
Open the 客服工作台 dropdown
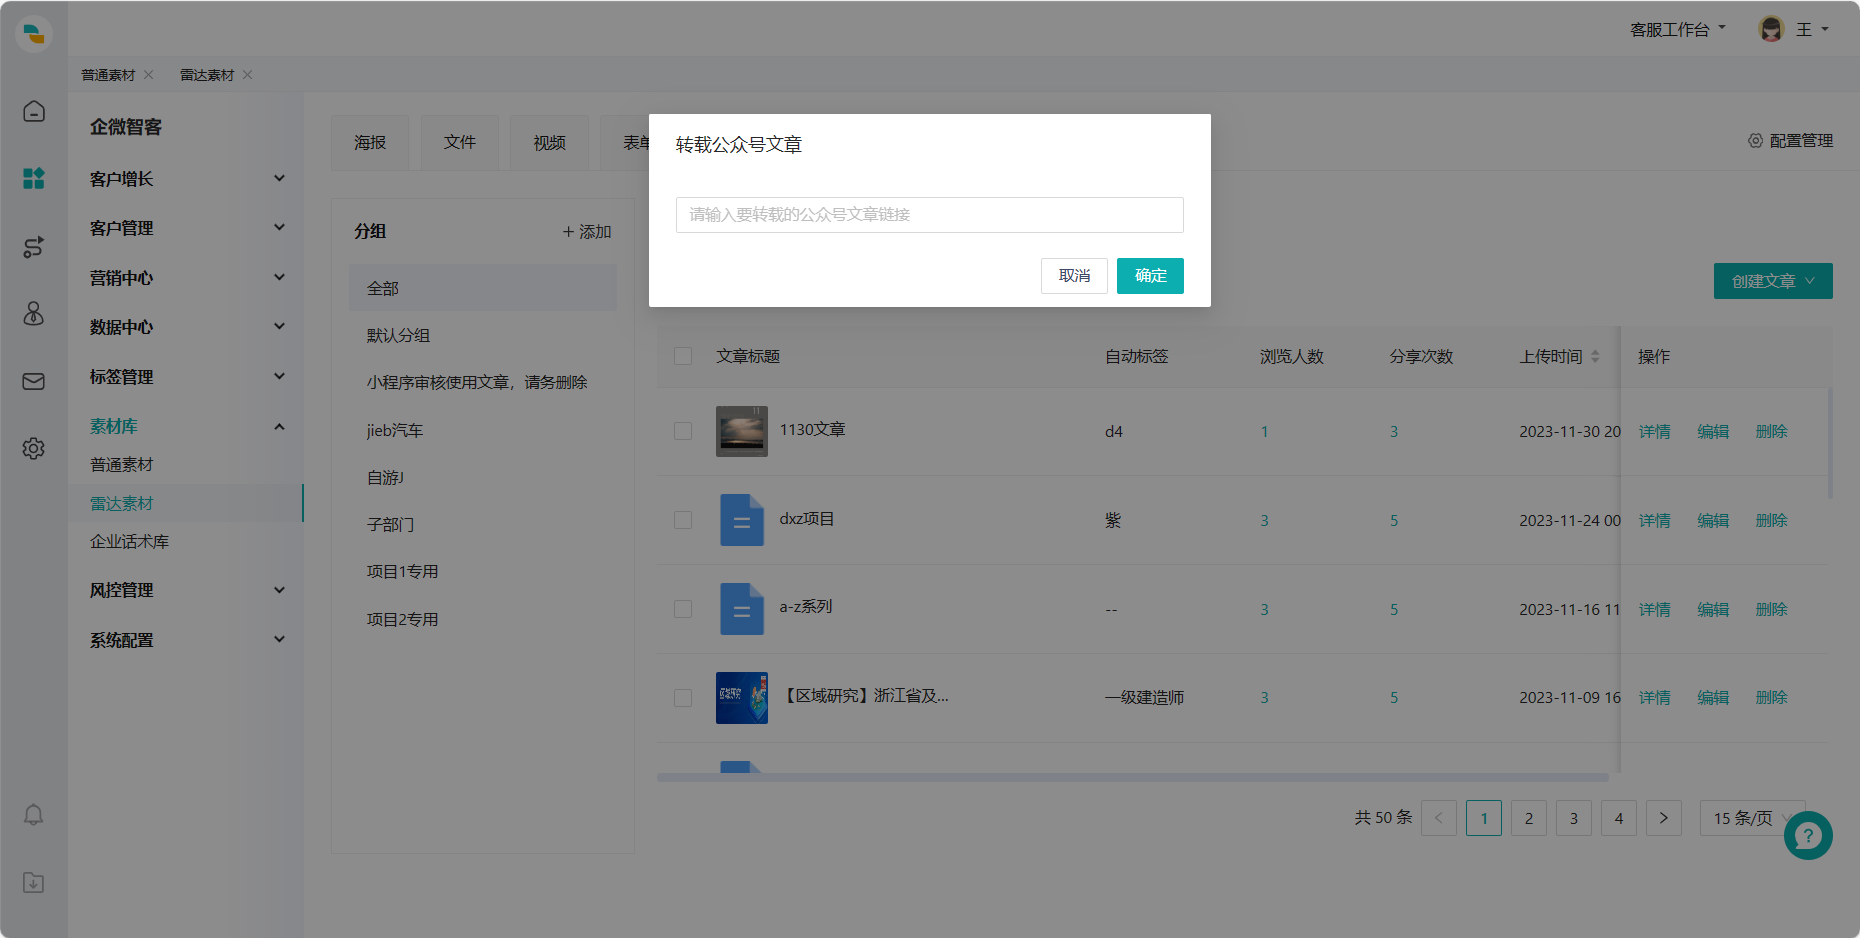point(1678,30)
